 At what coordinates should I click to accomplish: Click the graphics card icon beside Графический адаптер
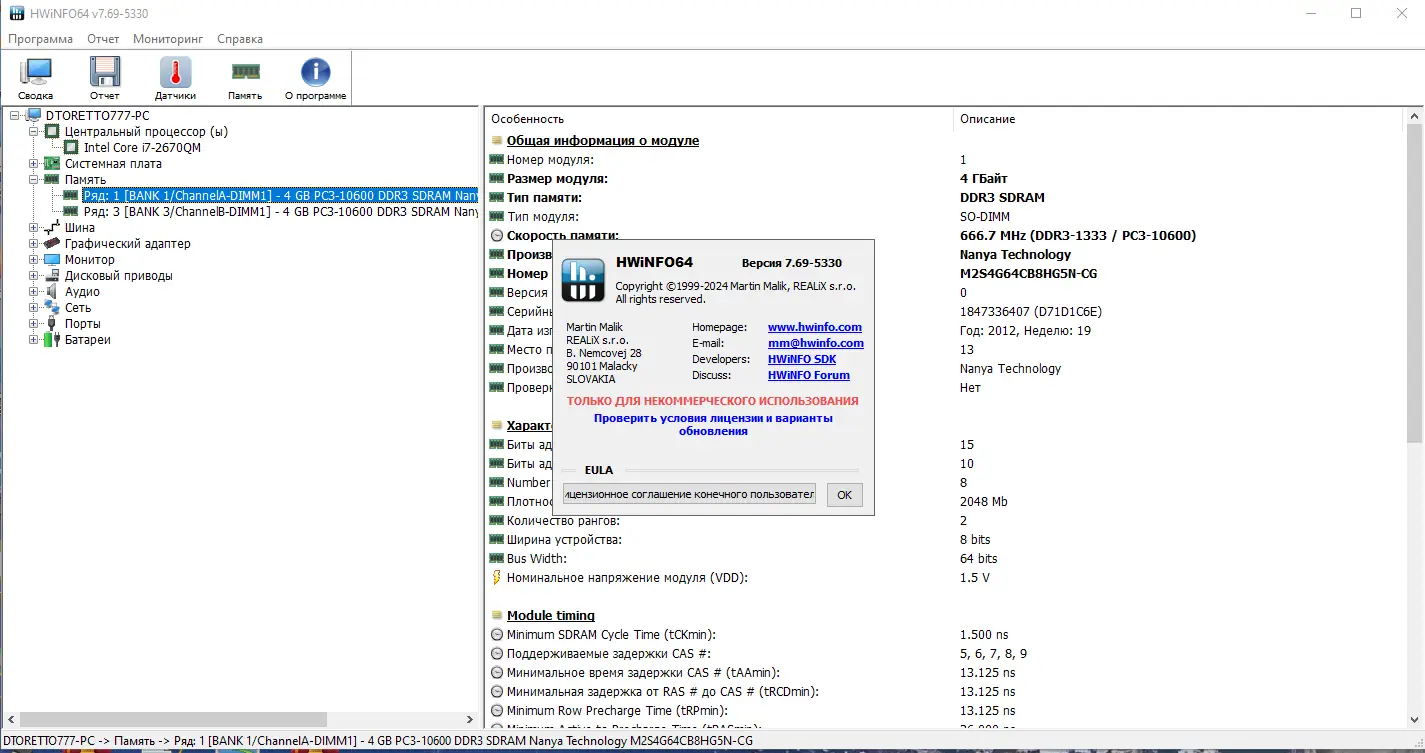[53, 244]
